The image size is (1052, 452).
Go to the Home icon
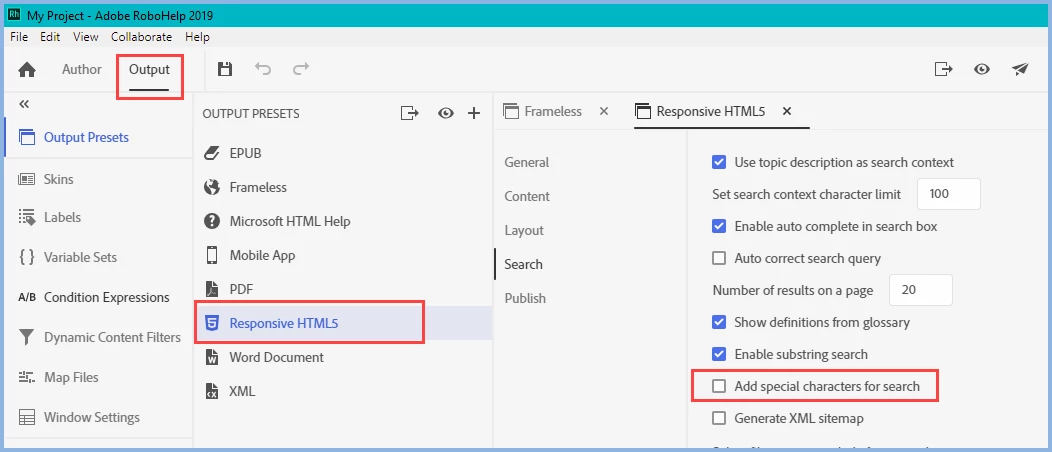coord(27,69)
